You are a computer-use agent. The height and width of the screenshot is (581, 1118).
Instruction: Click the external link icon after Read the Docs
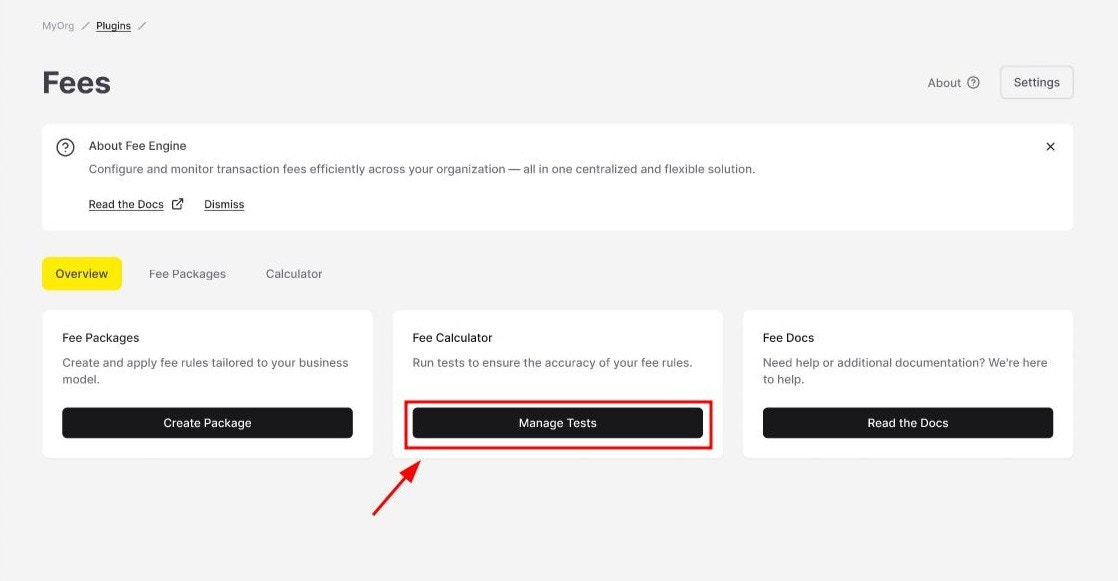pos(178,204)
